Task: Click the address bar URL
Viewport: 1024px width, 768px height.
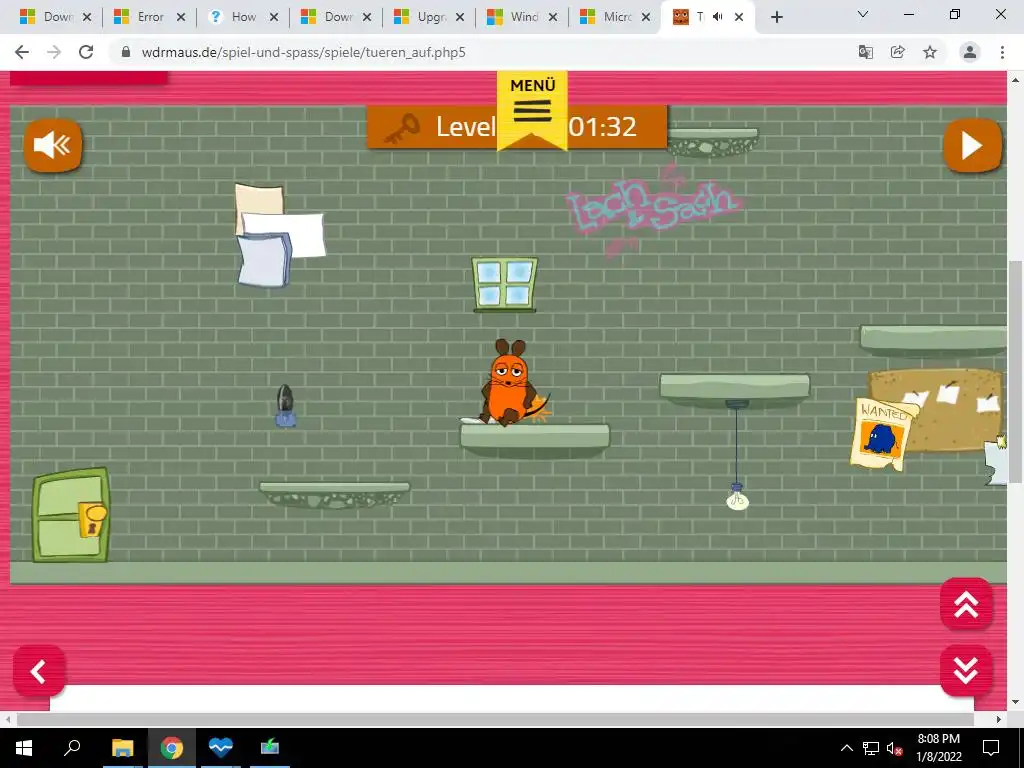Action: coord(303,52)
